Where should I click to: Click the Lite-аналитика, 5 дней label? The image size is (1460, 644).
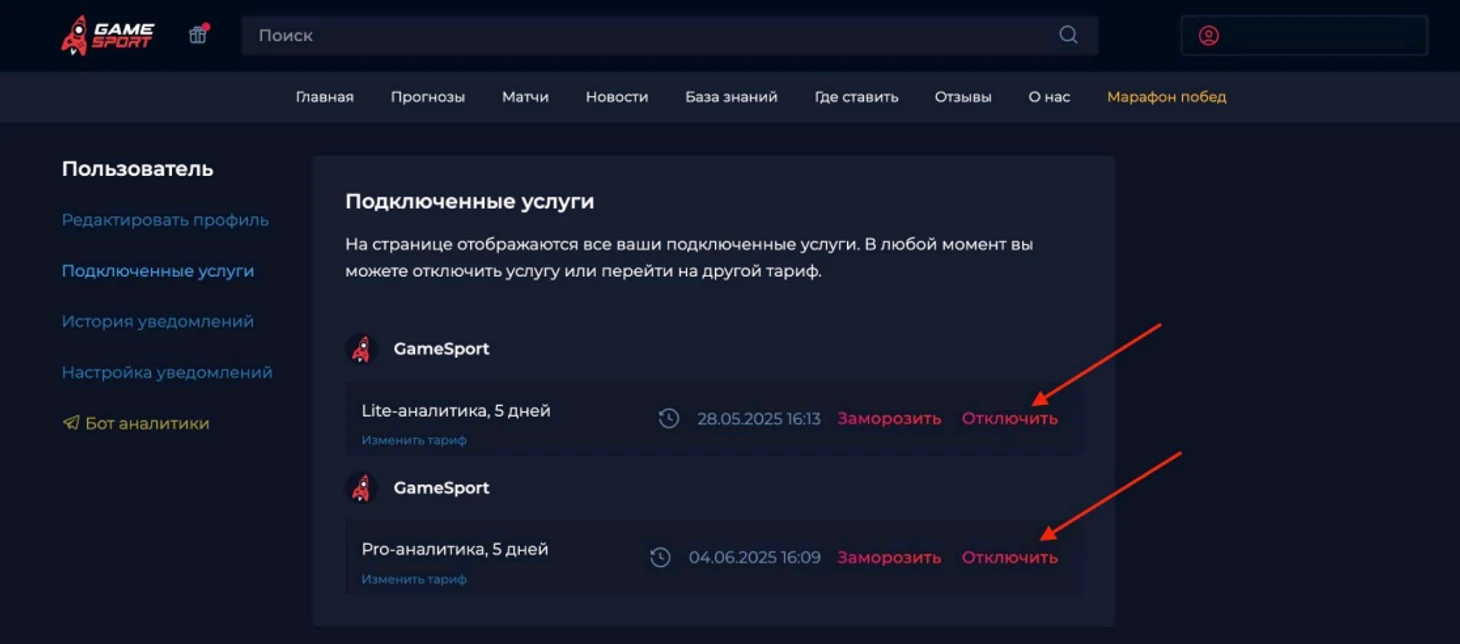click(456, 411)
